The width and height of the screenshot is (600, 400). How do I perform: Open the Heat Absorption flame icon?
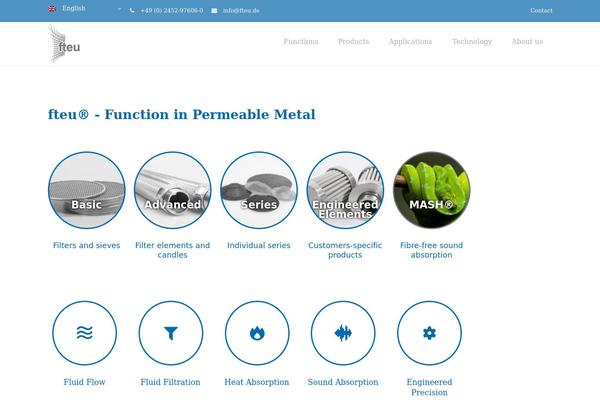[x=257, y=333]
